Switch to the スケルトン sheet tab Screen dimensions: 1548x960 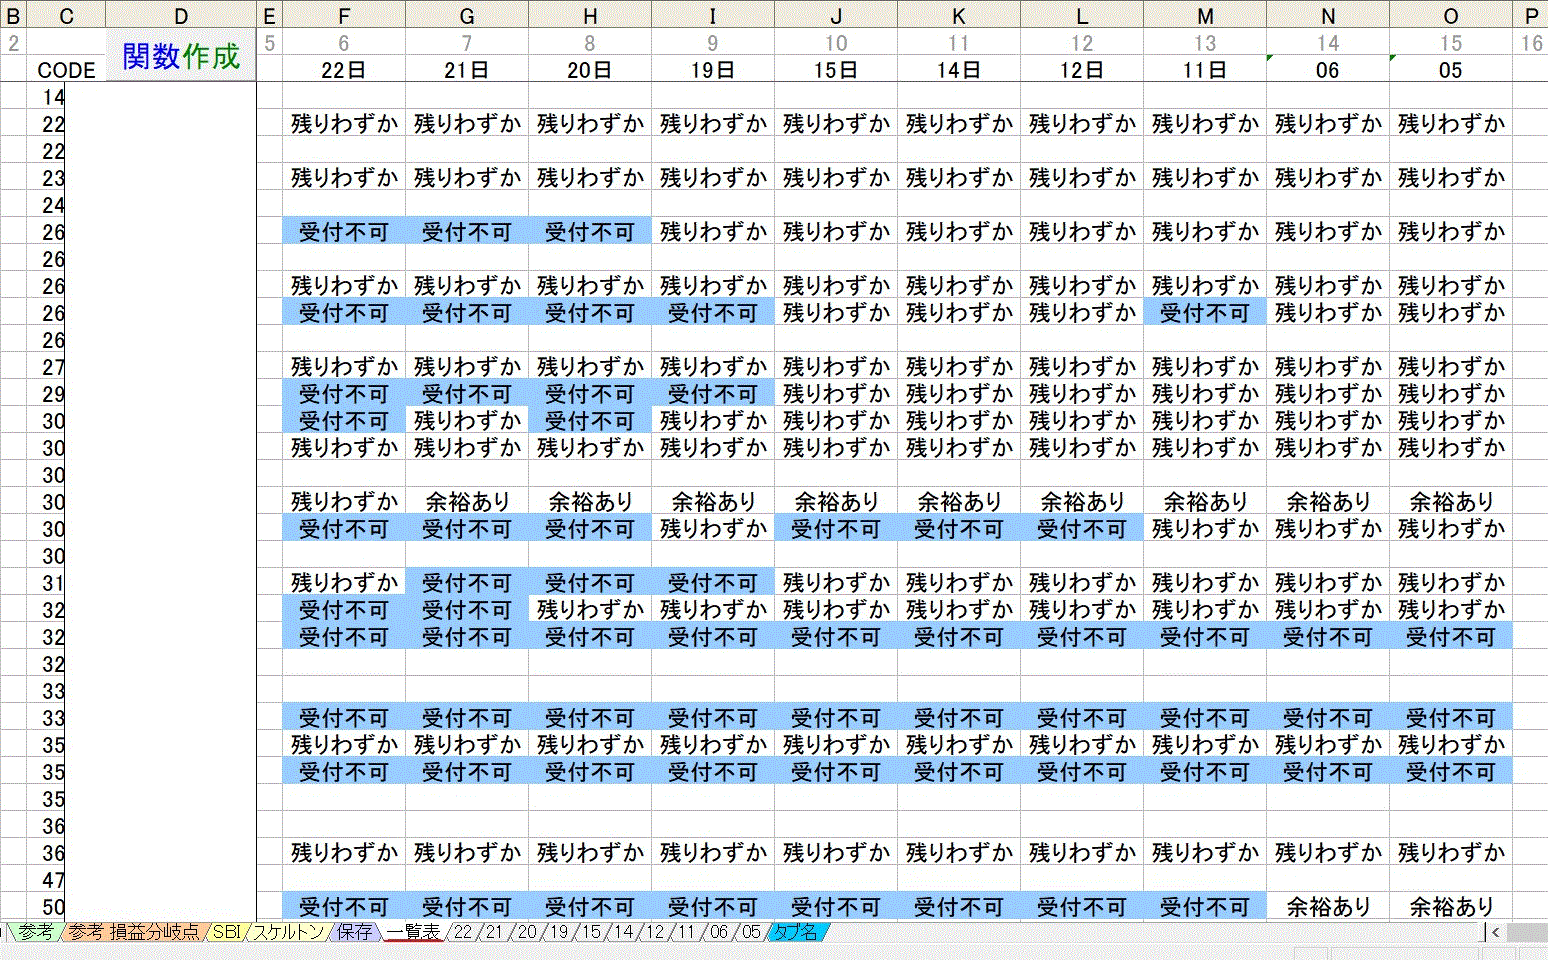pos(287,932)
